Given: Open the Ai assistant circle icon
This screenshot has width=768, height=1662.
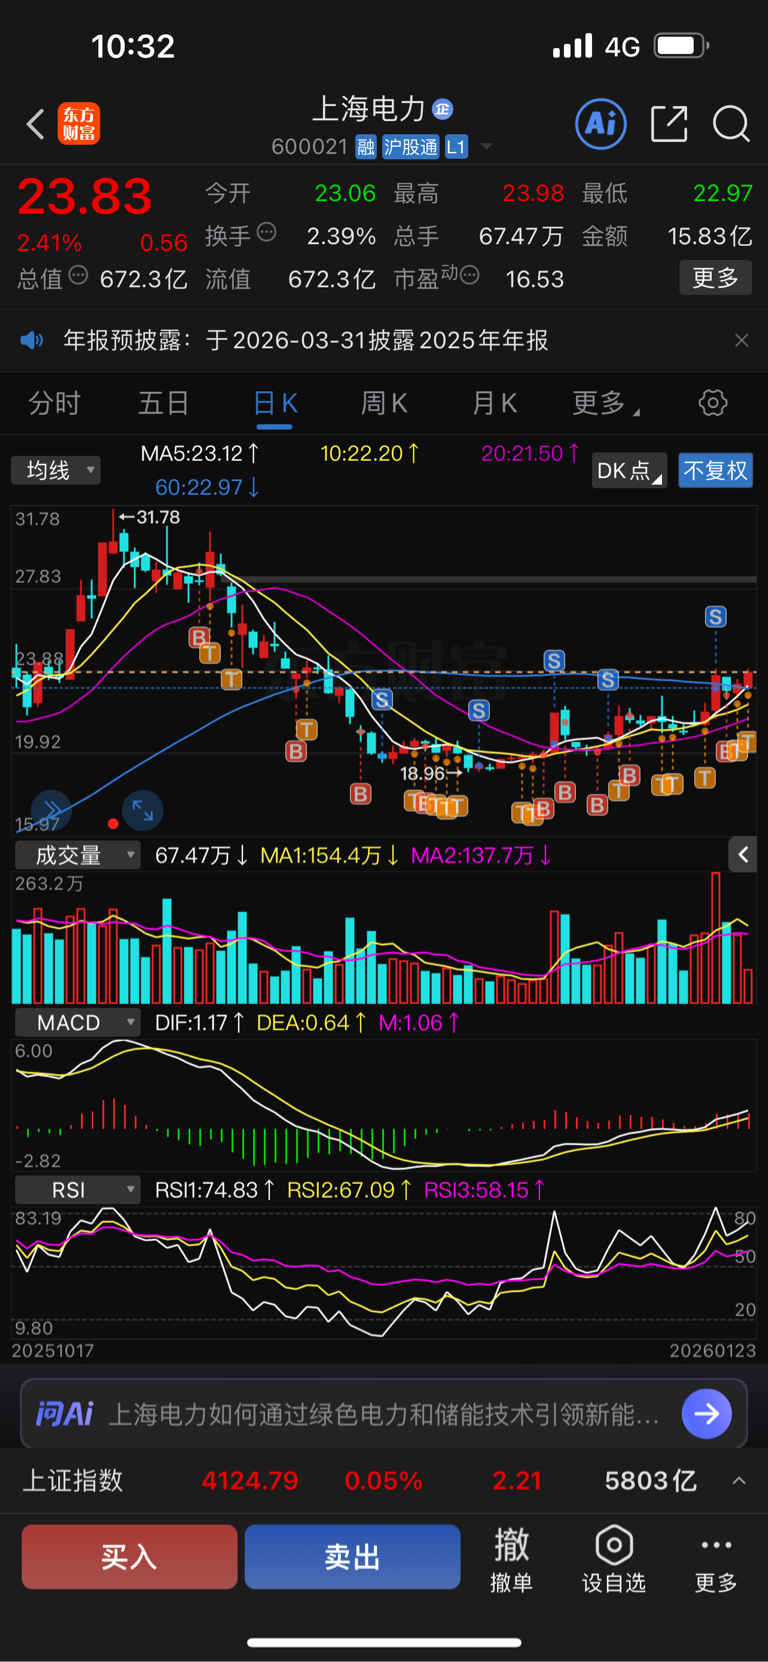Looking at the screenshot, I should (601, 124).
